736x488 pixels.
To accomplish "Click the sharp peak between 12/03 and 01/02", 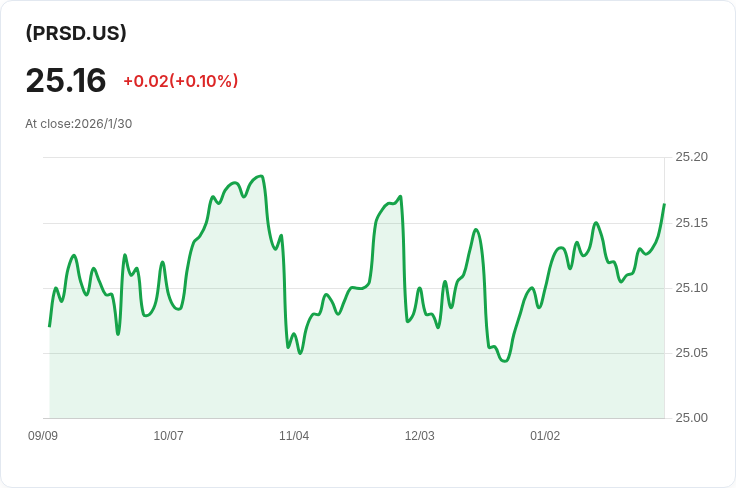I will coord(476,230).
